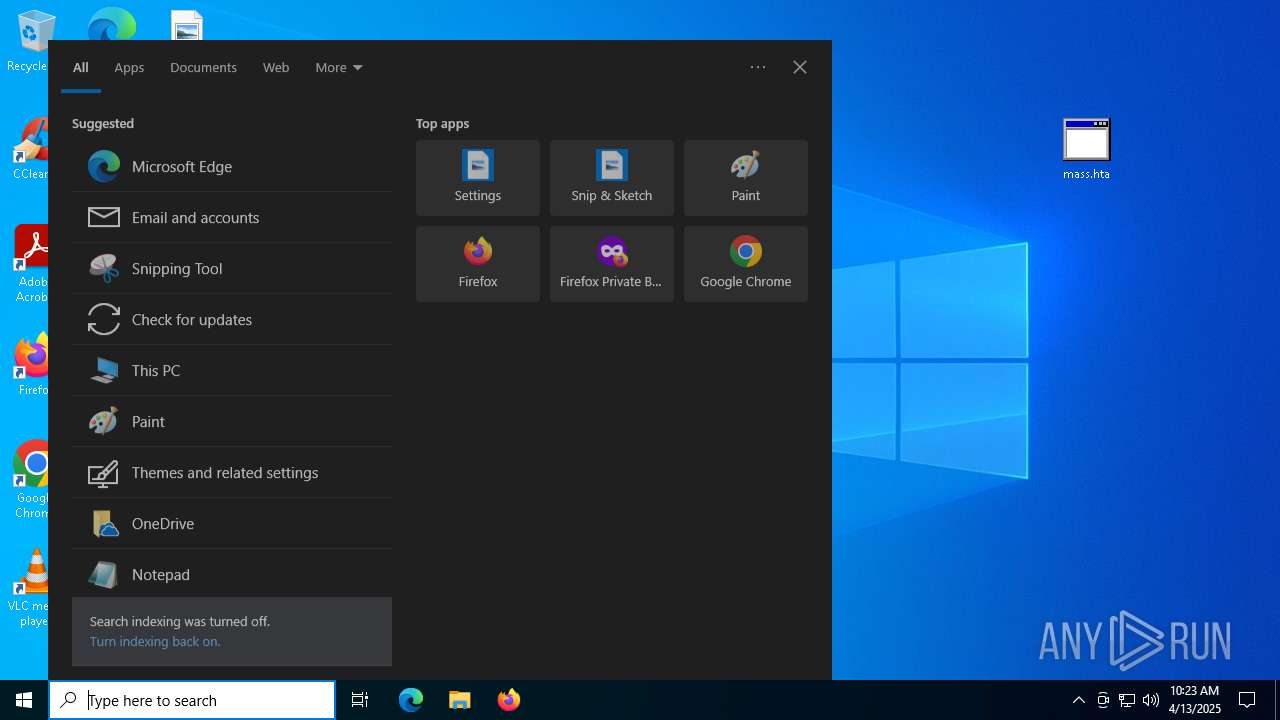Open the clock showing 10:23 AM
1280x720 pixels.
click(x=1195, y=700)
